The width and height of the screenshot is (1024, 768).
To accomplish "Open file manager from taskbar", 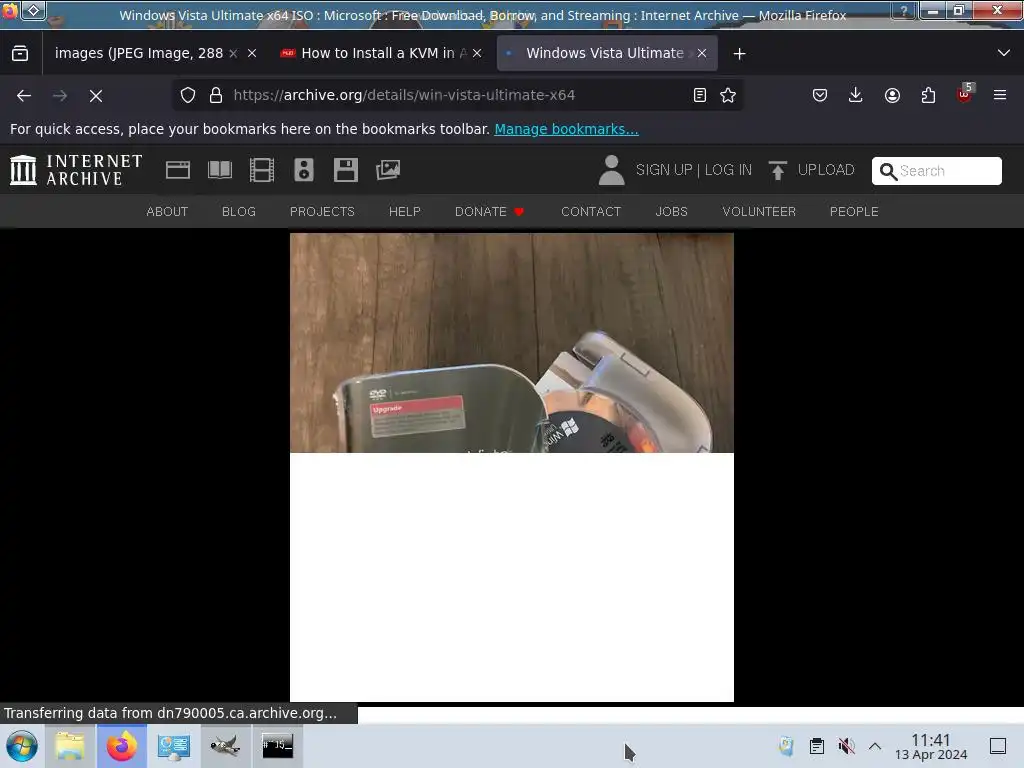I will point(70,746).
